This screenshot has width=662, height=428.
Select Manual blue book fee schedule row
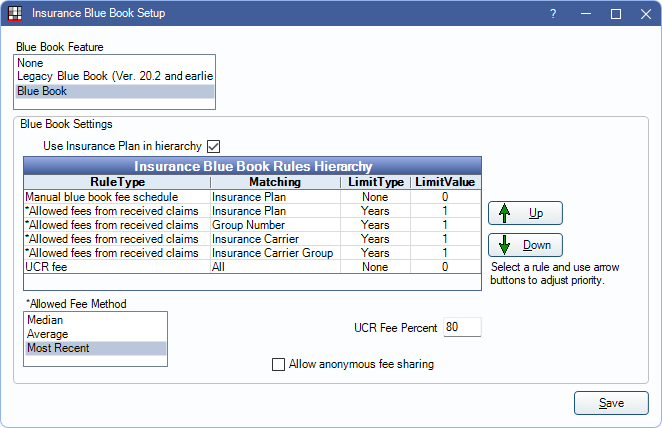pos(252,197)
